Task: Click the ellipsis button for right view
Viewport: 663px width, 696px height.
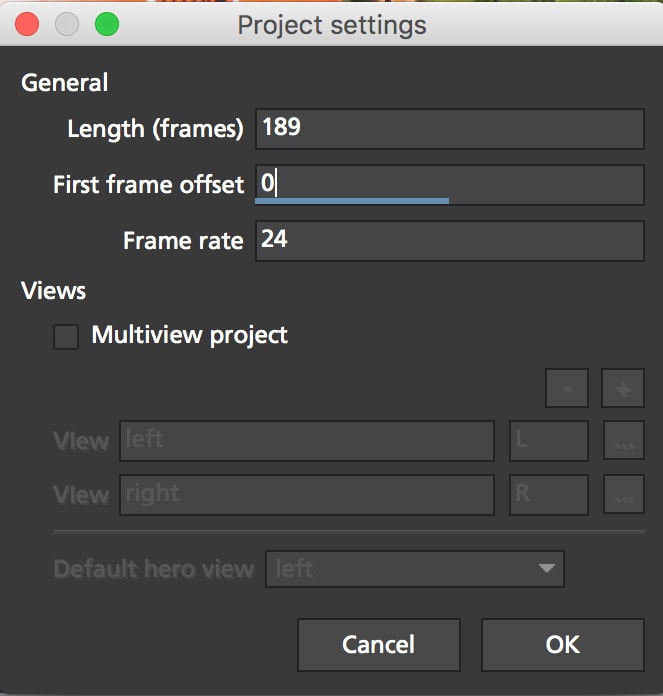Action: coord(623,494)
